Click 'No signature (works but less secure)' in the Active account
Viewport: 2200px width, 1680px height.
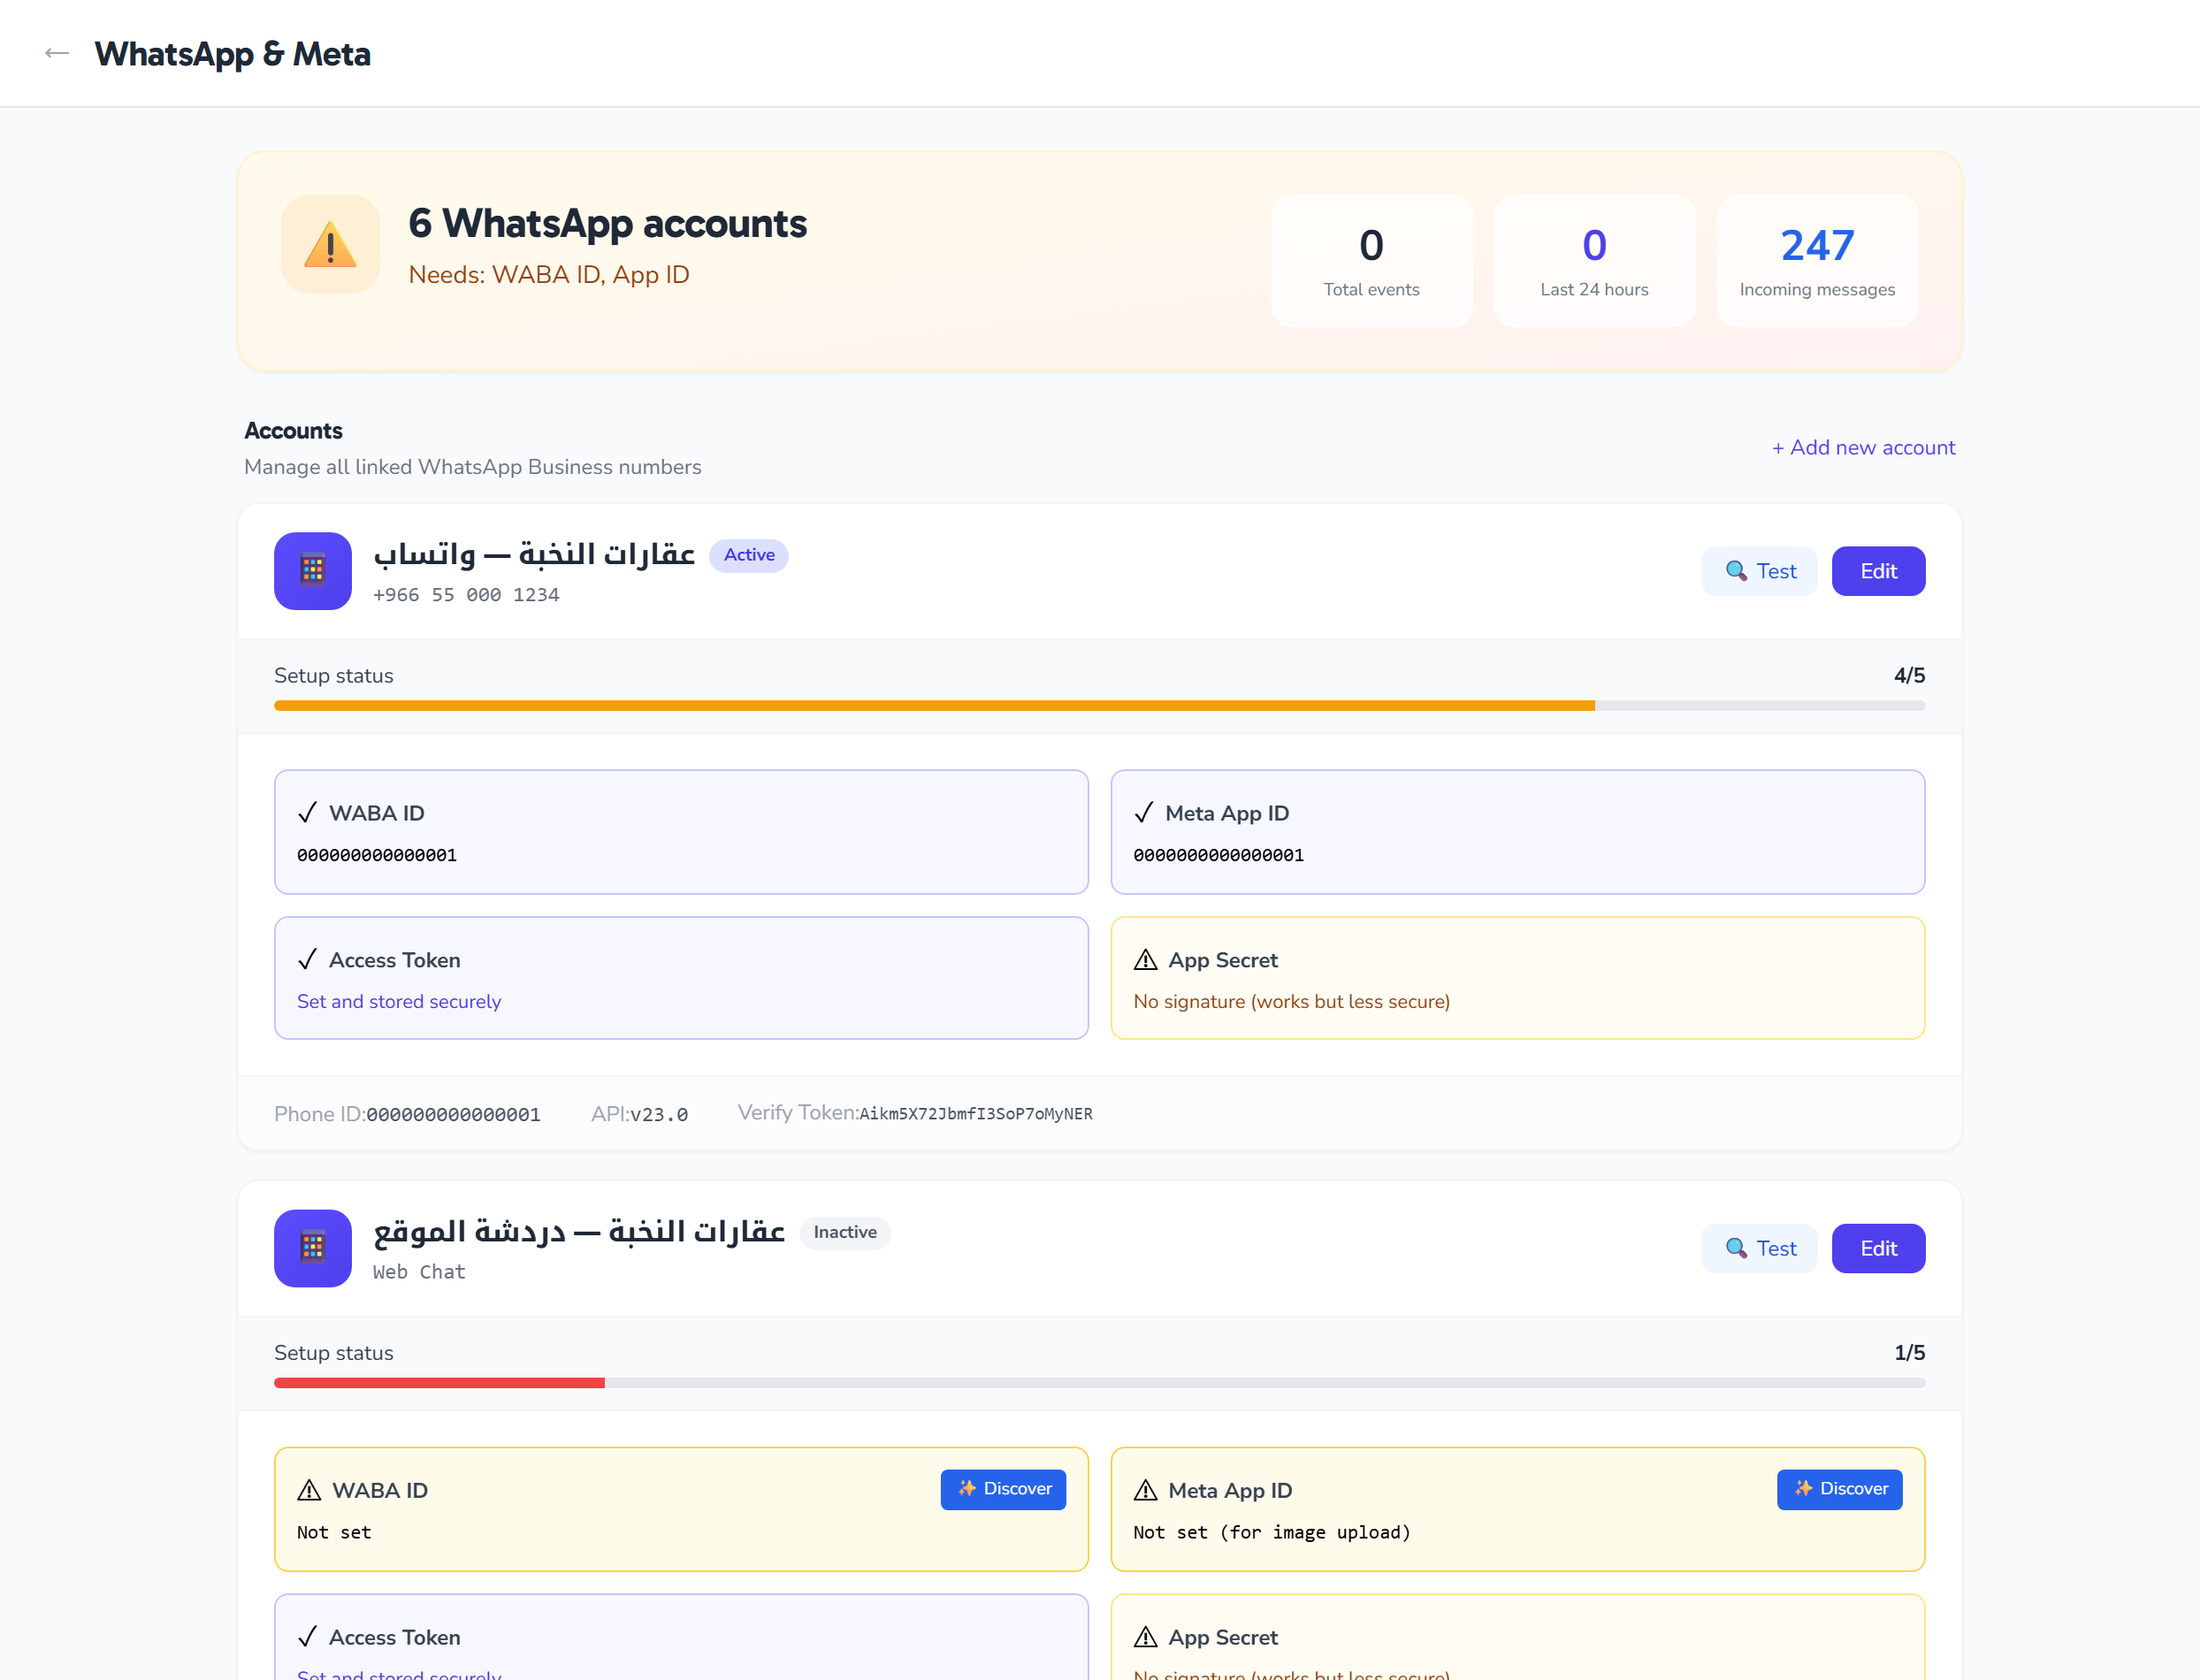[1292, 1002]
